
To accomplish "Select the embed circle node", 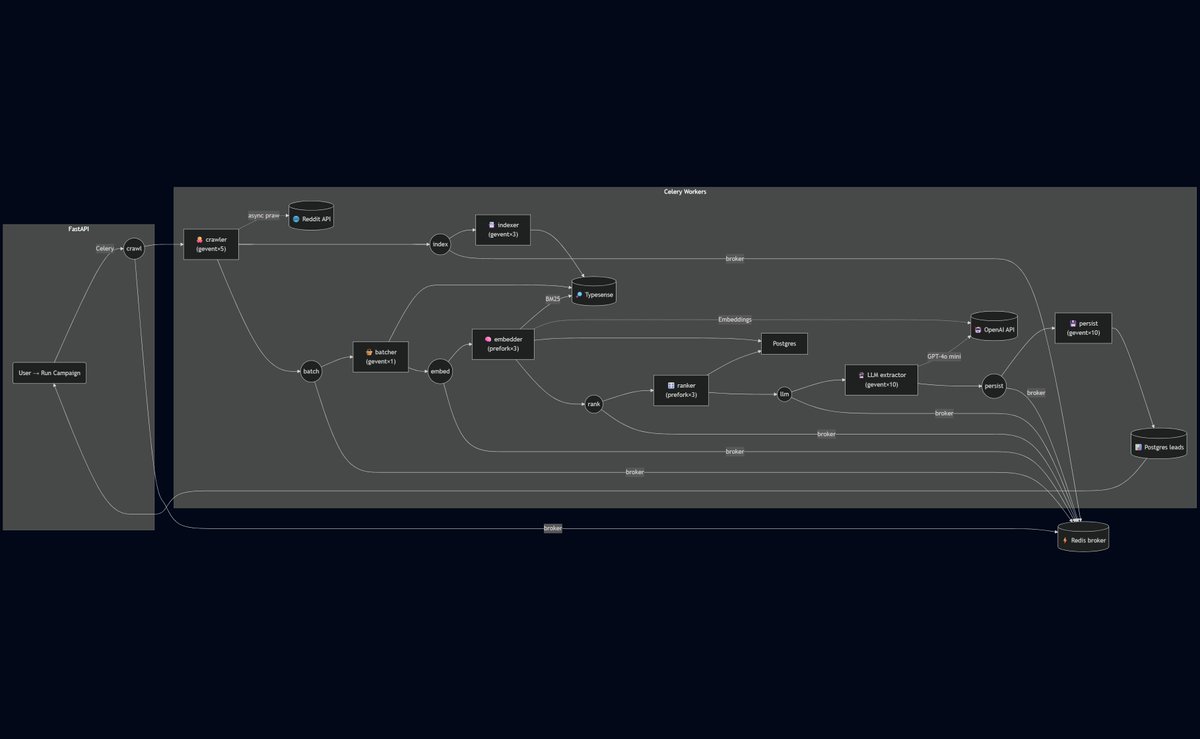I will tap(440, 371).
